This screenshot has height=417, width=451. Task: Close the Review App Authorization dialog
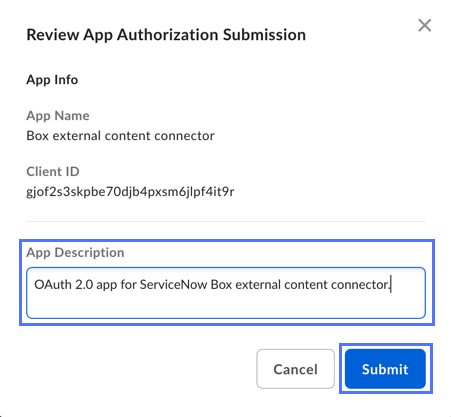(x=425, y=25)
